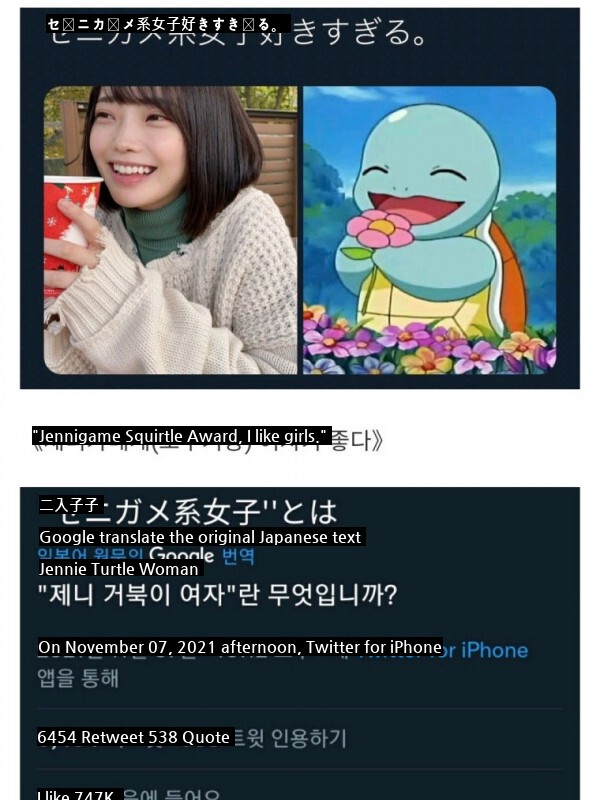
Task: Open the Squirtle cartoon image
Action: (429, 230)
